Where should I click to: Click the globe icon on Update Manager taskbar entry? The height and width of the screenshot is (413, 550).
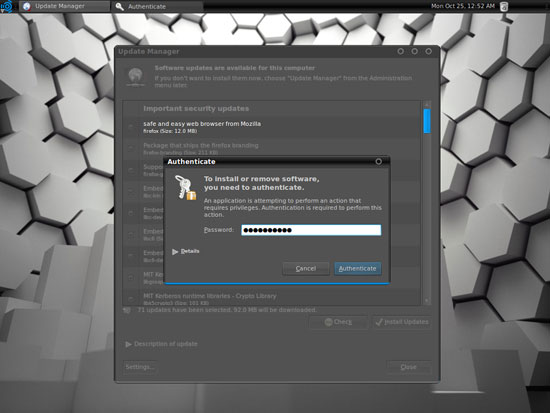[x=27, y=6]
